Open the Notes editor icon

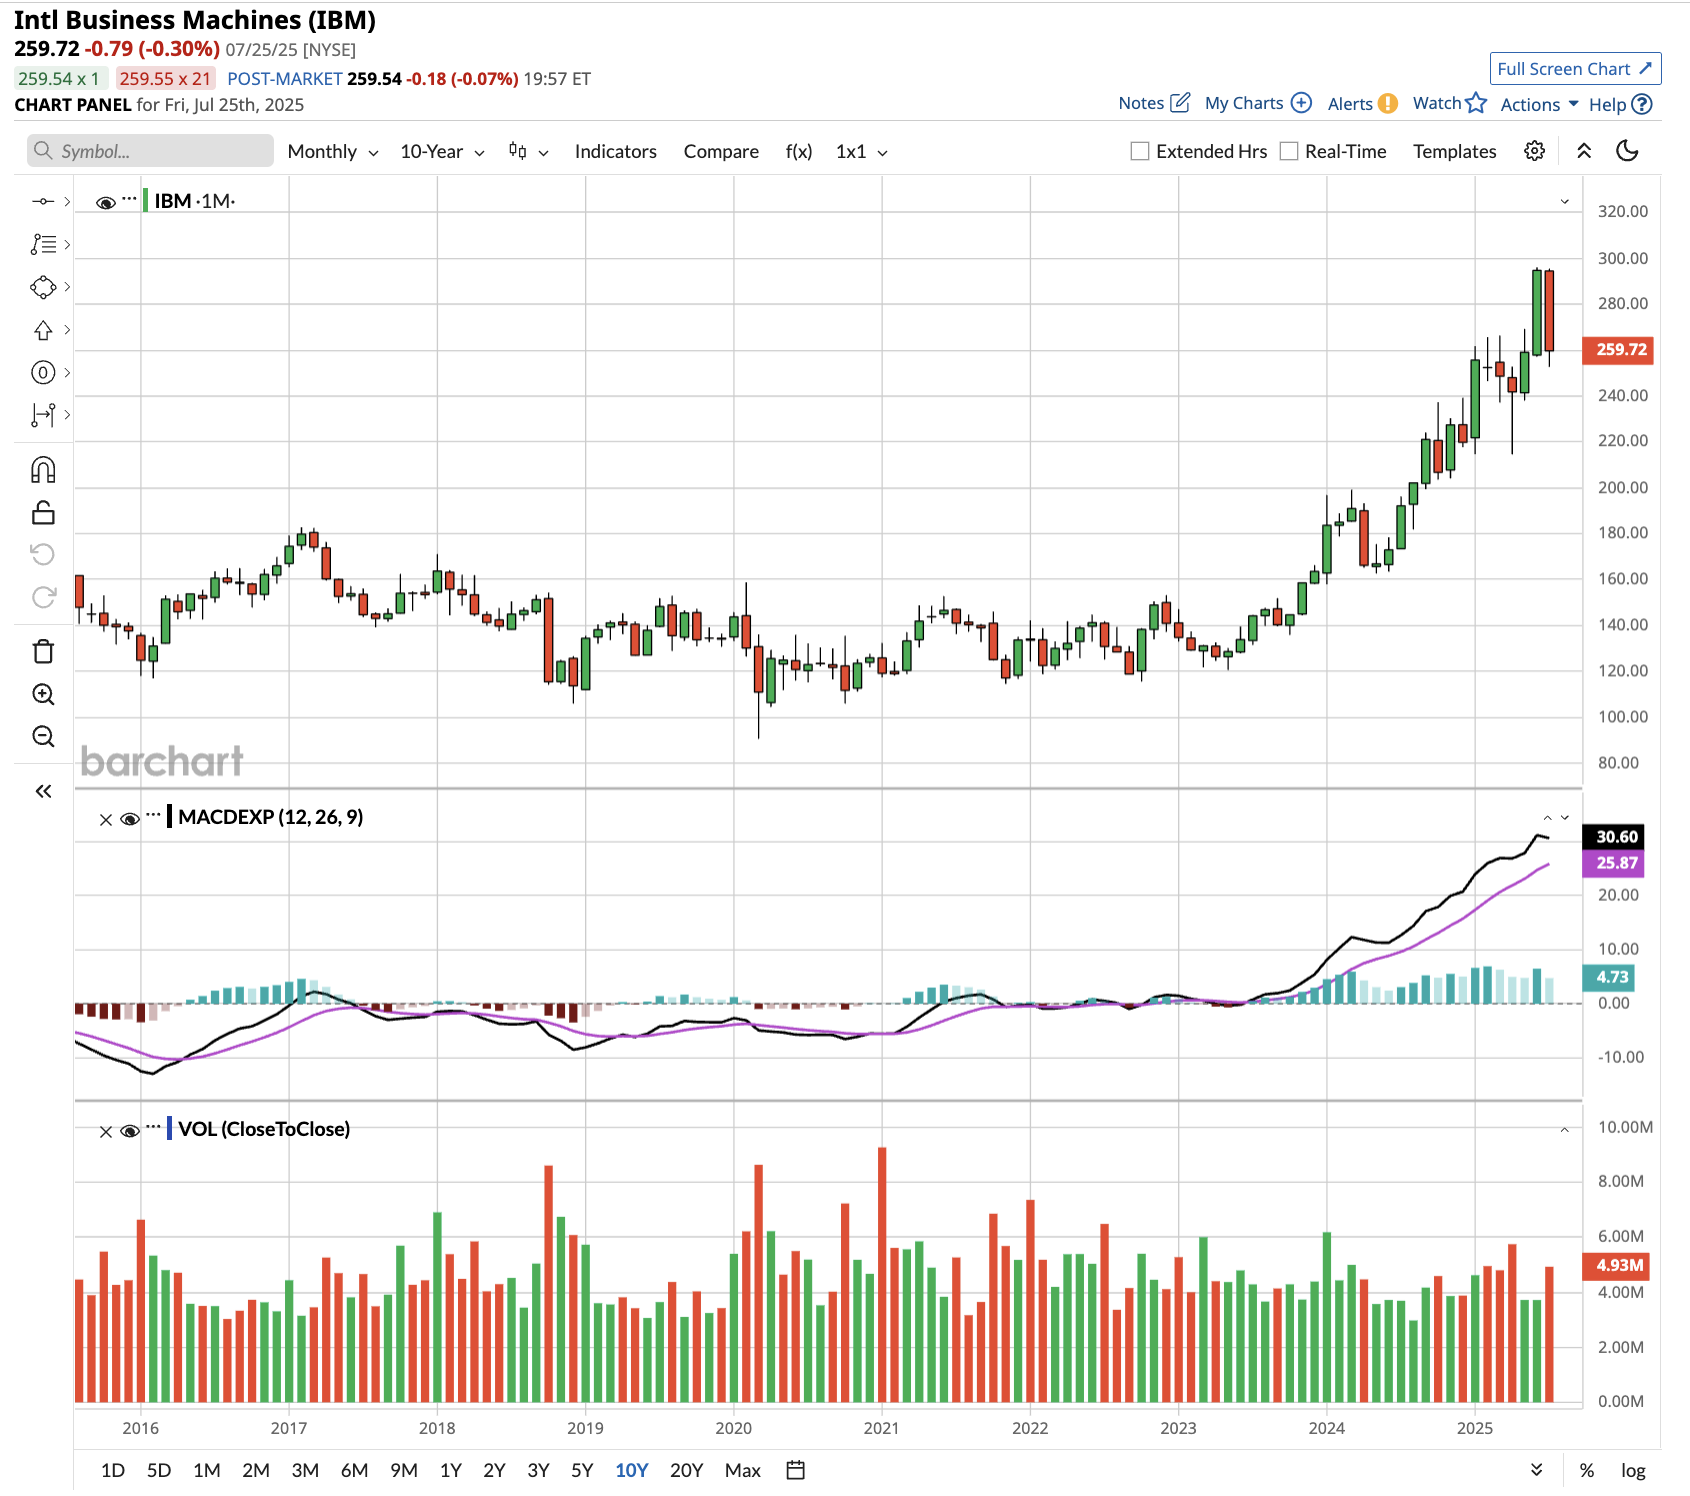click(x=1181, y=103)
